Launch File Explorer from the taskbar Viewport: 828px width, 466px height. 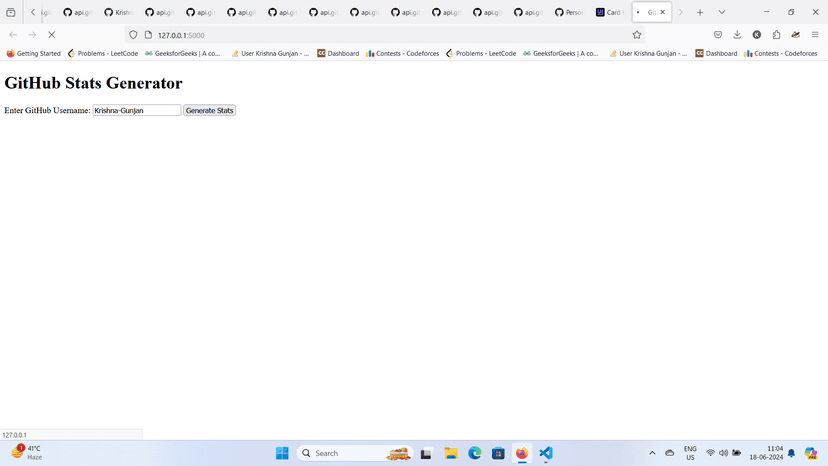click(450, 453)
